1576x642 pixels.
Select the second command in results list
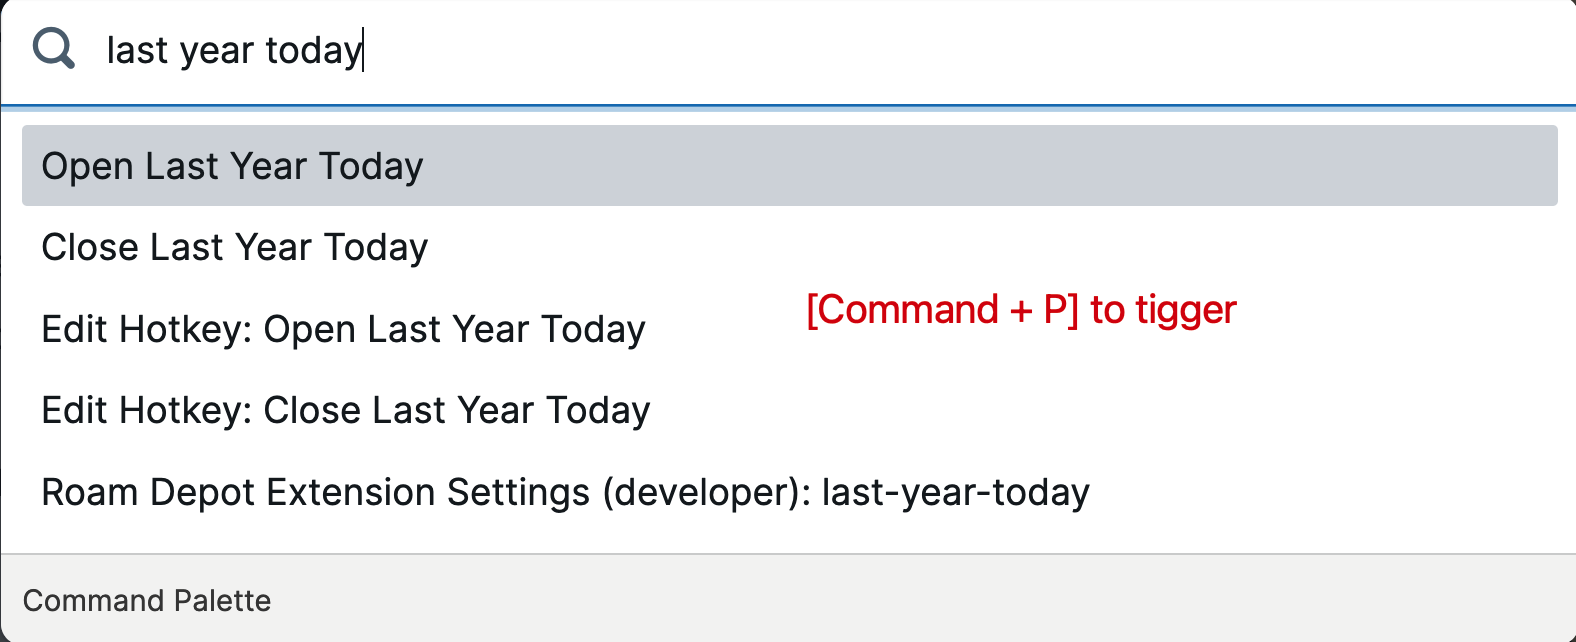234,247
